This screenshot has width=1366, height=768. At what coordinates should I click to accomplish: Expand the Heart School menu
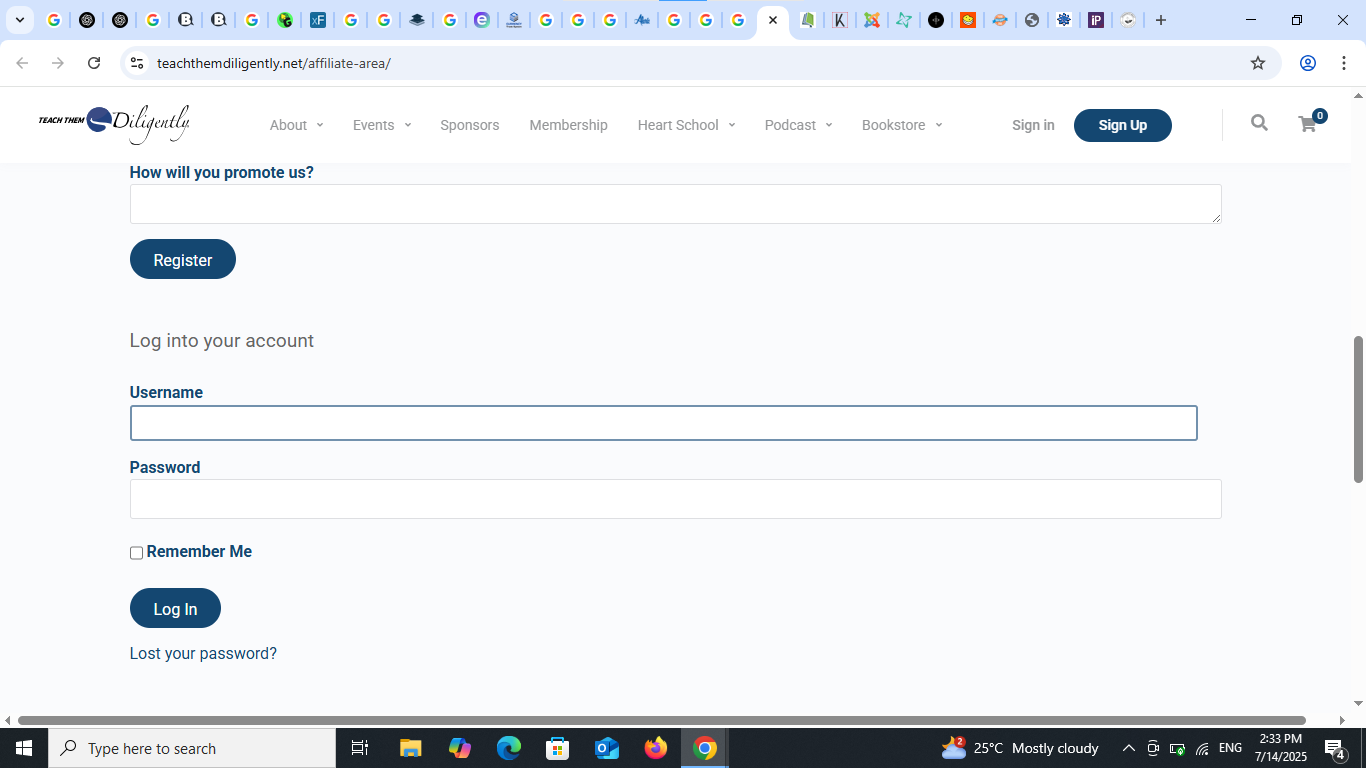(686, 125)
